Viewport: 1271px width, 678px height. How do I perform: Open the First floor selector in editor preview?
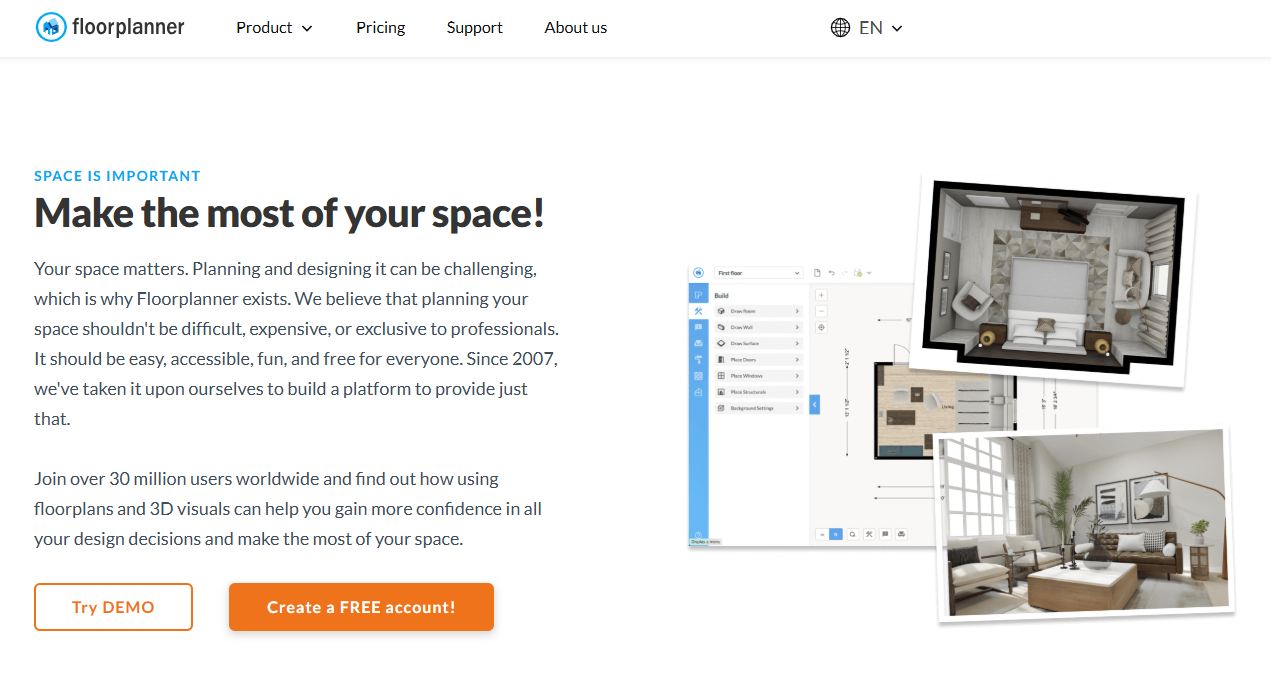(x=759, y=273)
